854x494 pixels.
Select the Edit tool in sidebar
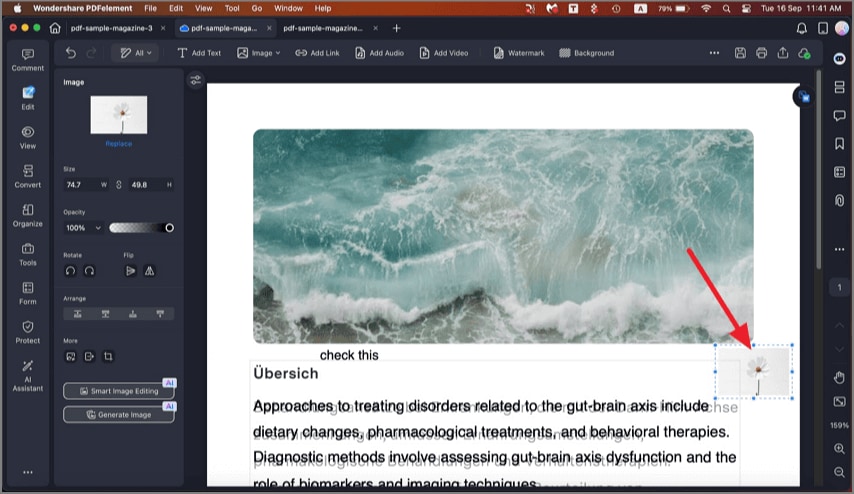pyautogui.click(x=28, y=98)
